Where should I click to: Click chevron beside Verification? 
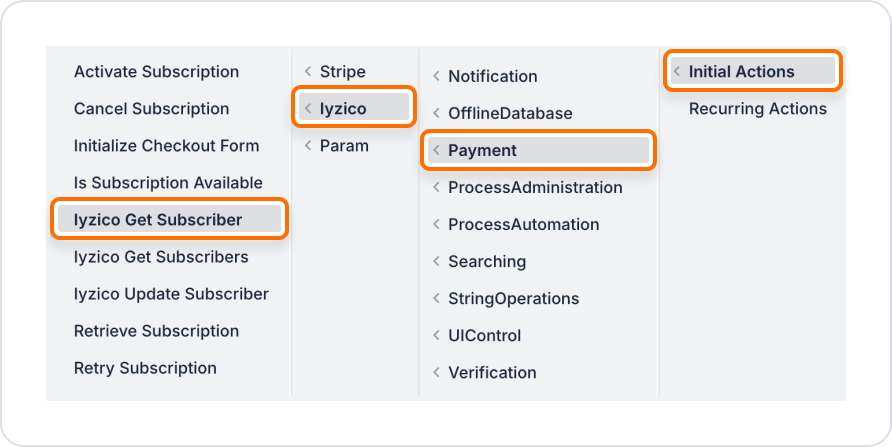coord(436,372)
